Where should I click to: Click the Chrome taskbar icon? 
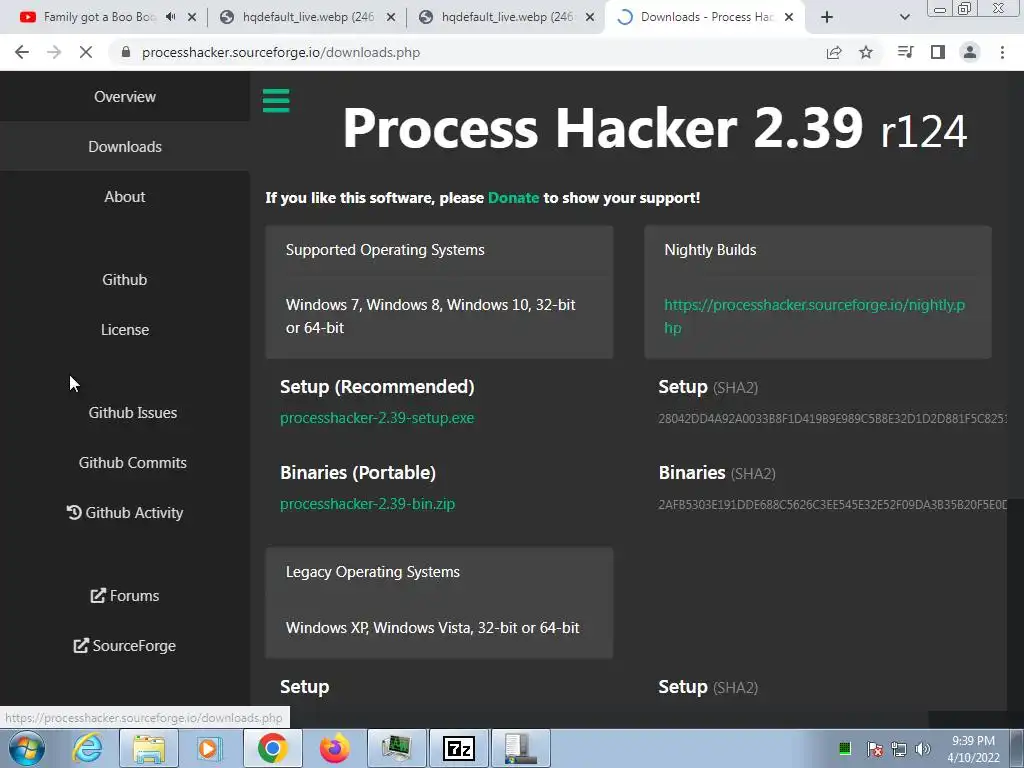point(272,748)
